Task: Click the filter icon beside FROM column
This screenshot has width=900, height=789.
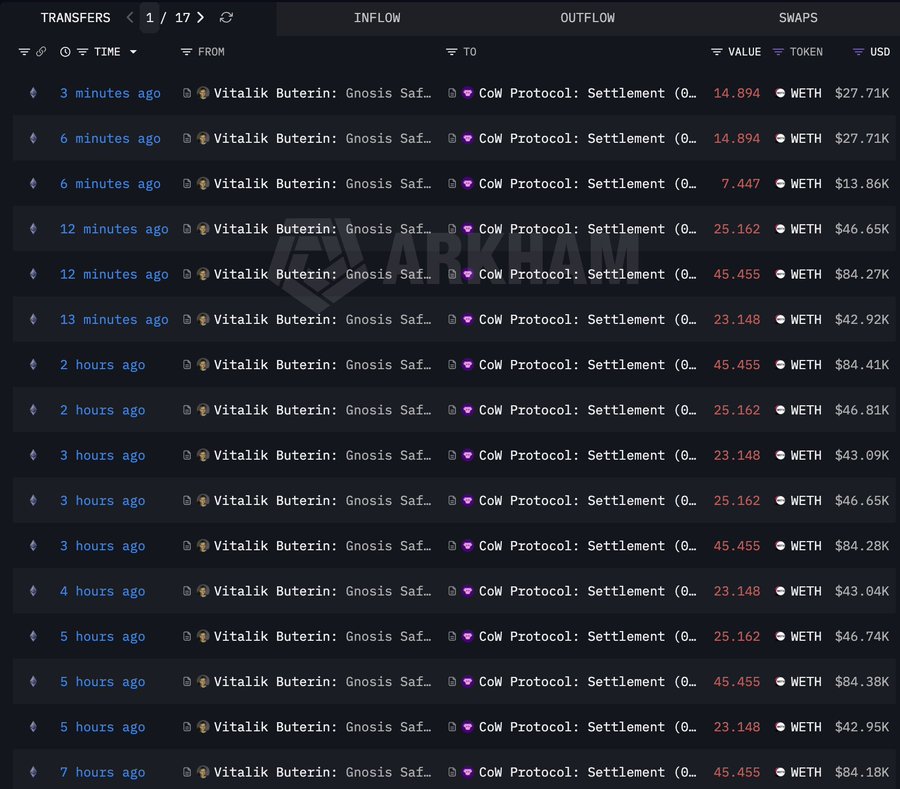Action: [187, 51]
